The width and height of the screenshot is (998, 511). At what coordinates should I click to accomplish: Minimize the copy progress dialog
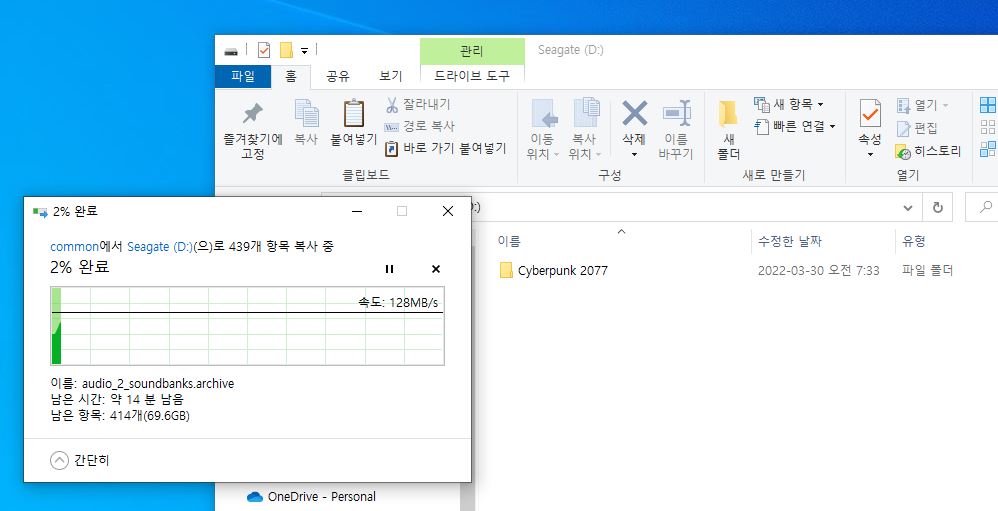click(x=356, y=211)
